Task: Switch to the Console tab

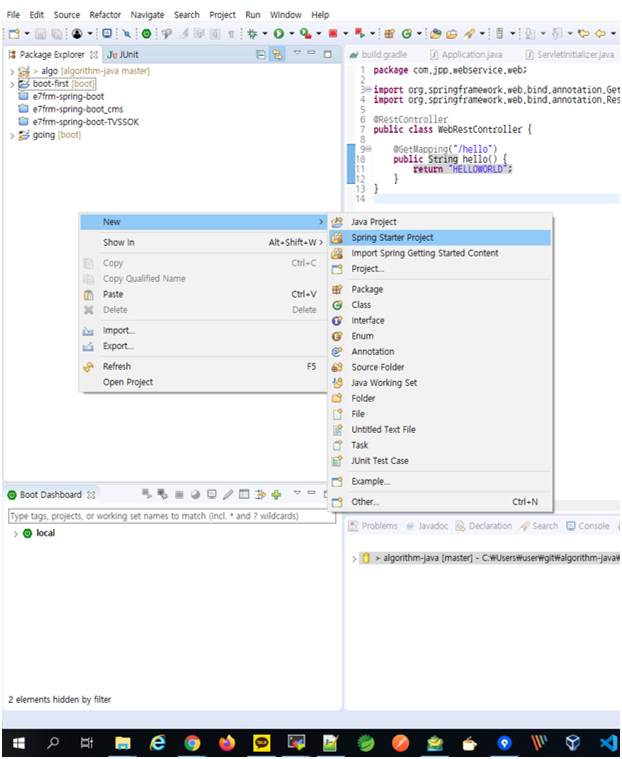Action: (588, 526)
